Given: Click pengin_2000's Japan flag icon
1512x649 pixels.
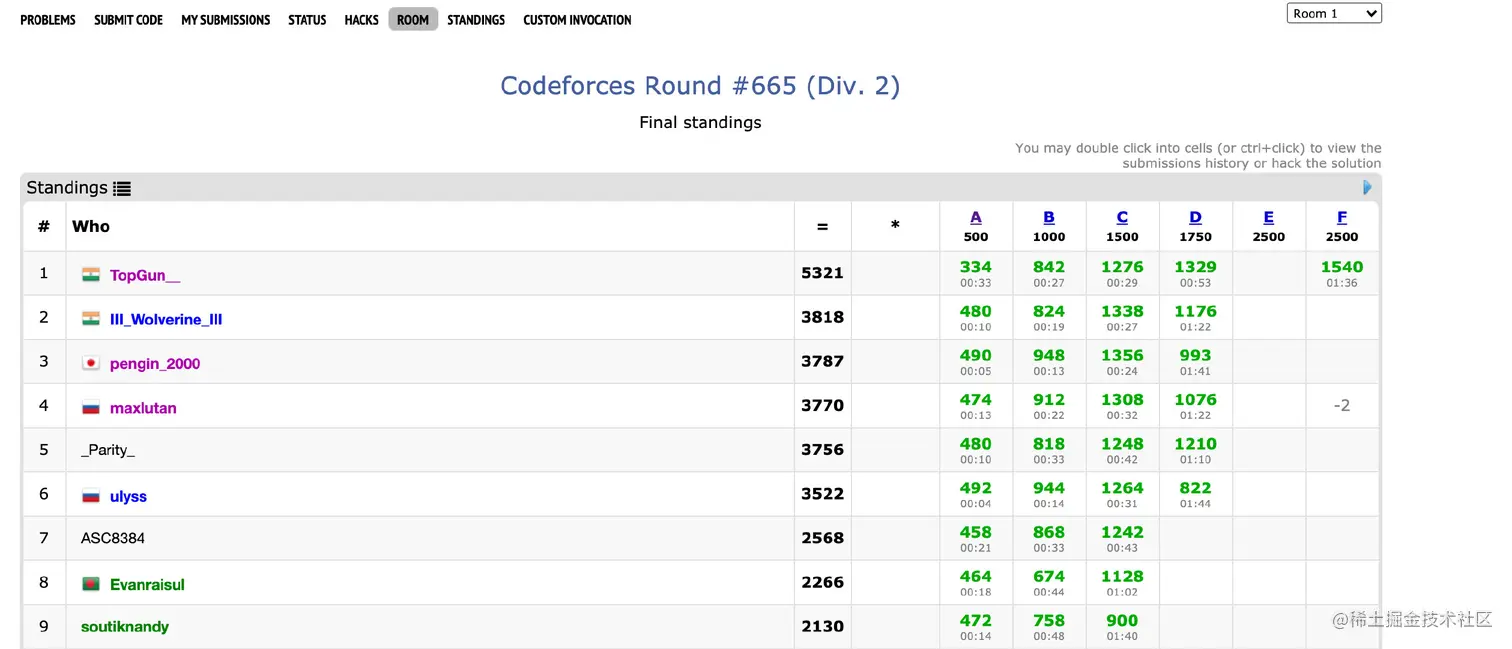Looking at the screenshot, I should [91, 363].
